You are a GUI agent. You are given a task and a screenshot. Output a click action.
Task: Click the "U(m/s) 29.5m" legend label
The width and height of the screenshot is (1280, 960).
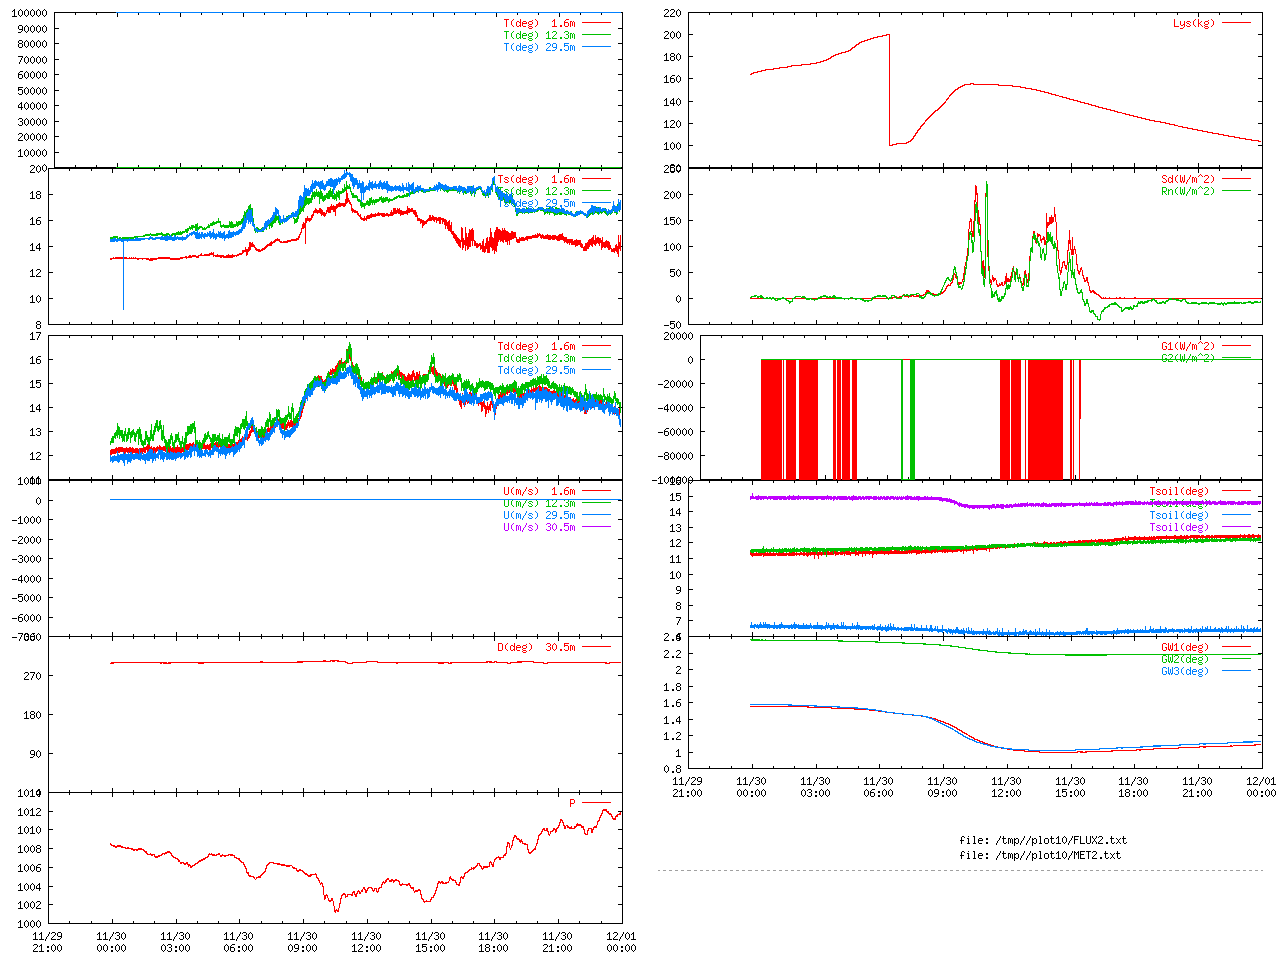[x=540, y=515]
